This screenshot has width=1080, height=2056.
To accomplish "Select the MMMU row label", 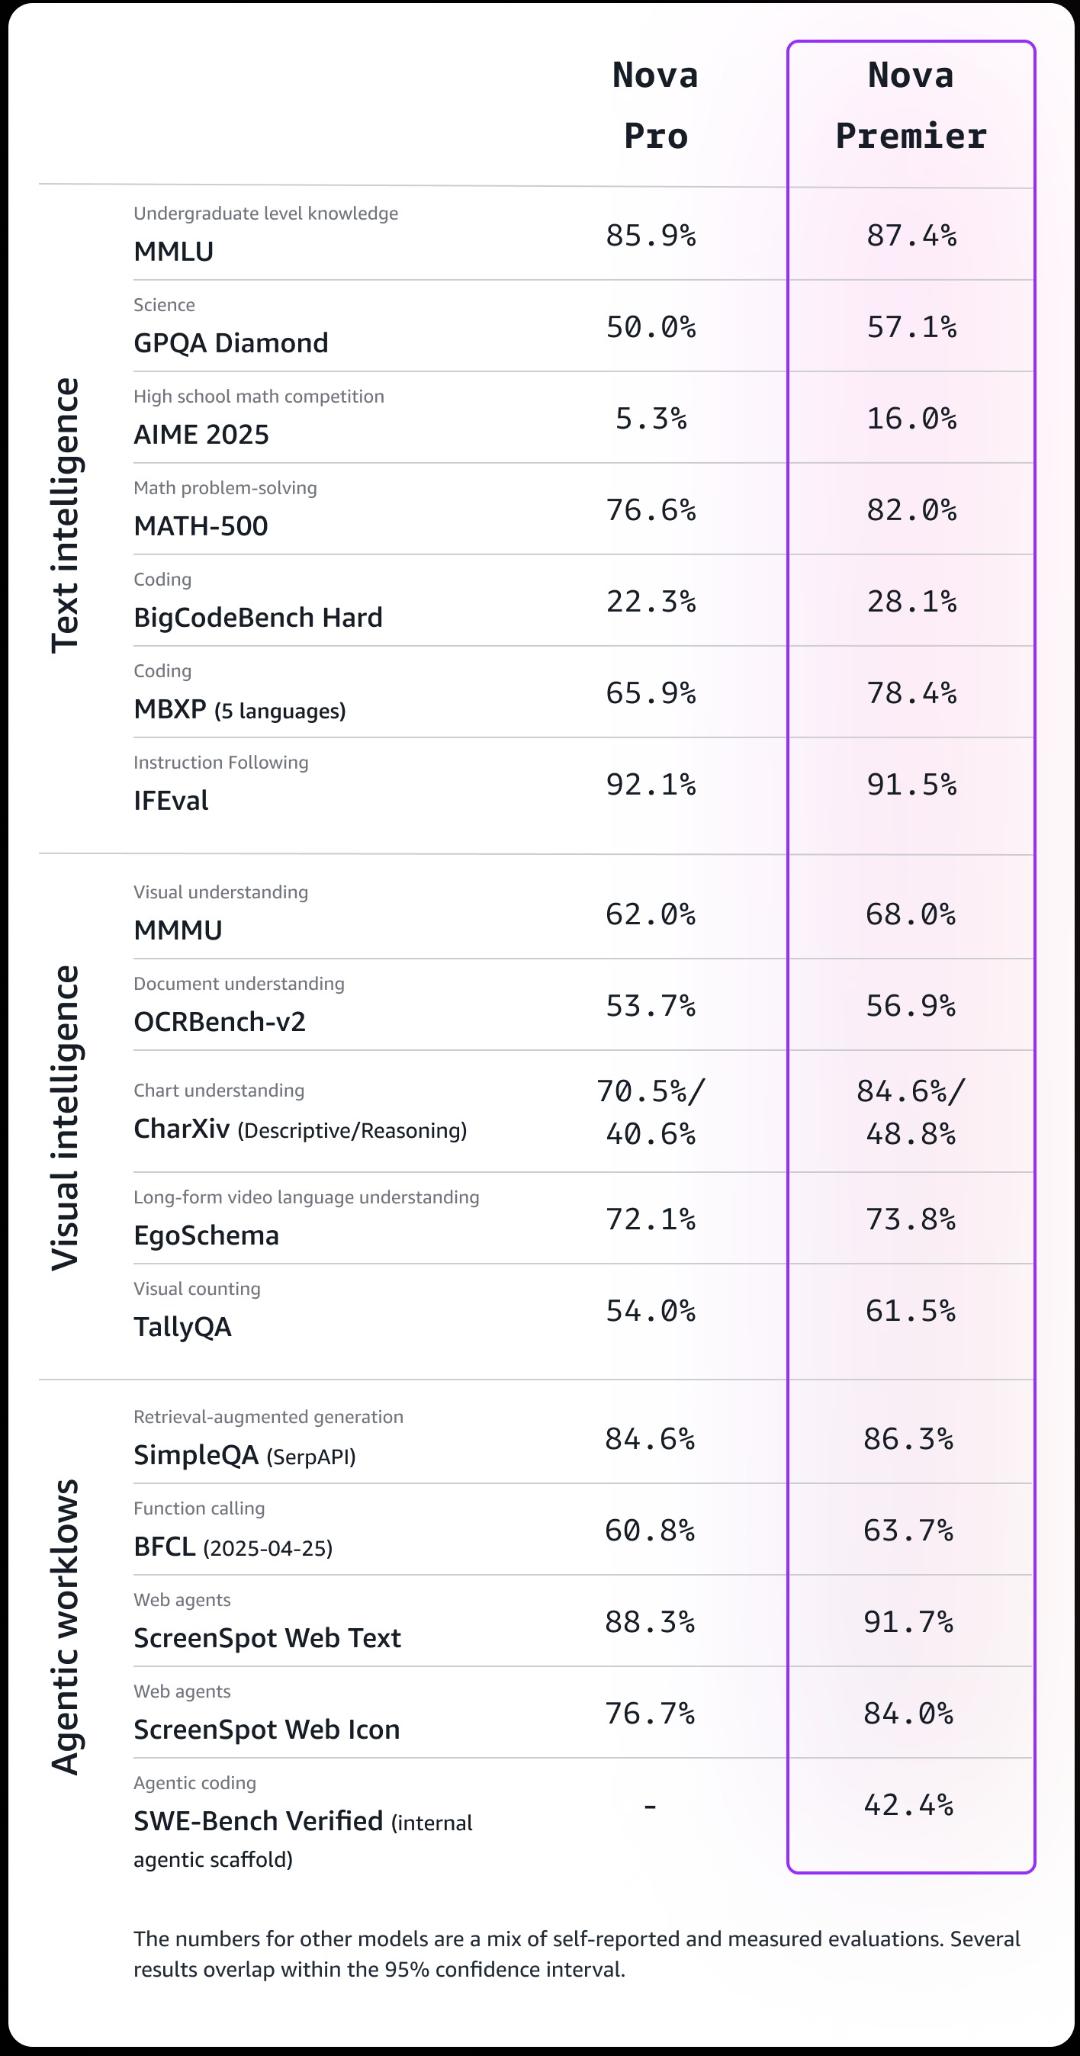I will pyautogui.click(x=178, y=930).
